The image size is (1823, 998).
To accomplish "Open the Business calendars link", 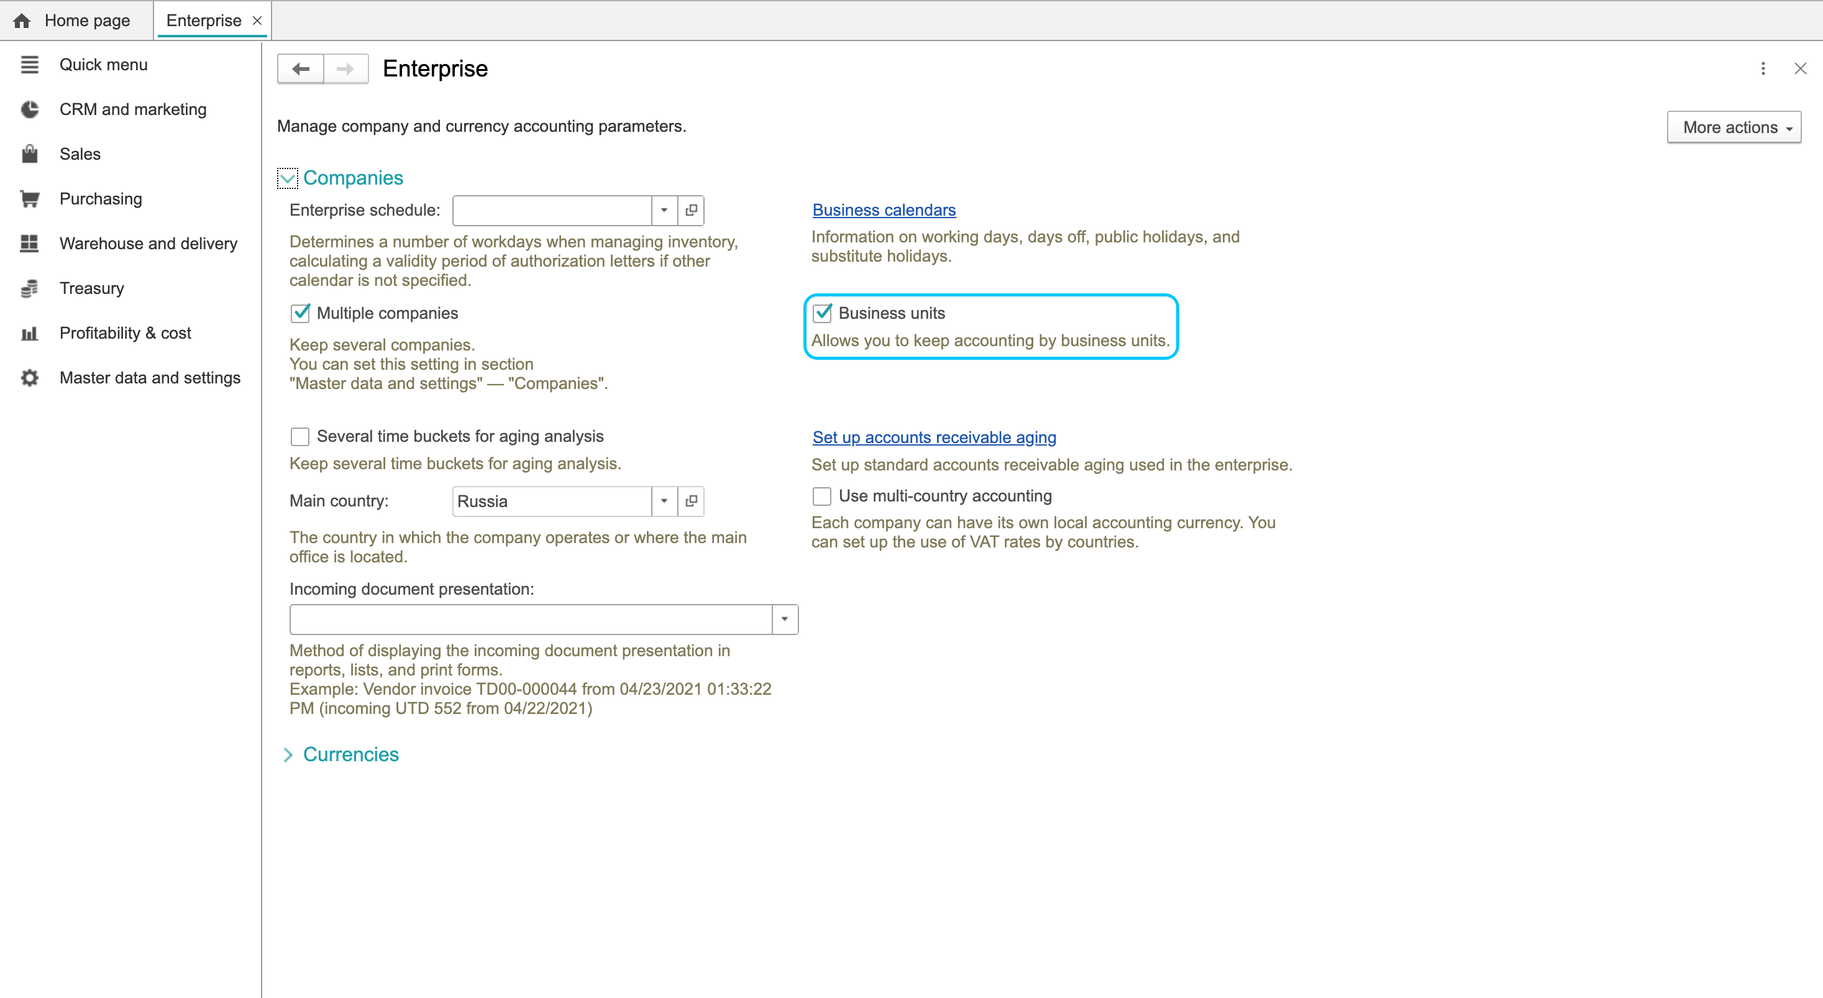I will point(884,210).
